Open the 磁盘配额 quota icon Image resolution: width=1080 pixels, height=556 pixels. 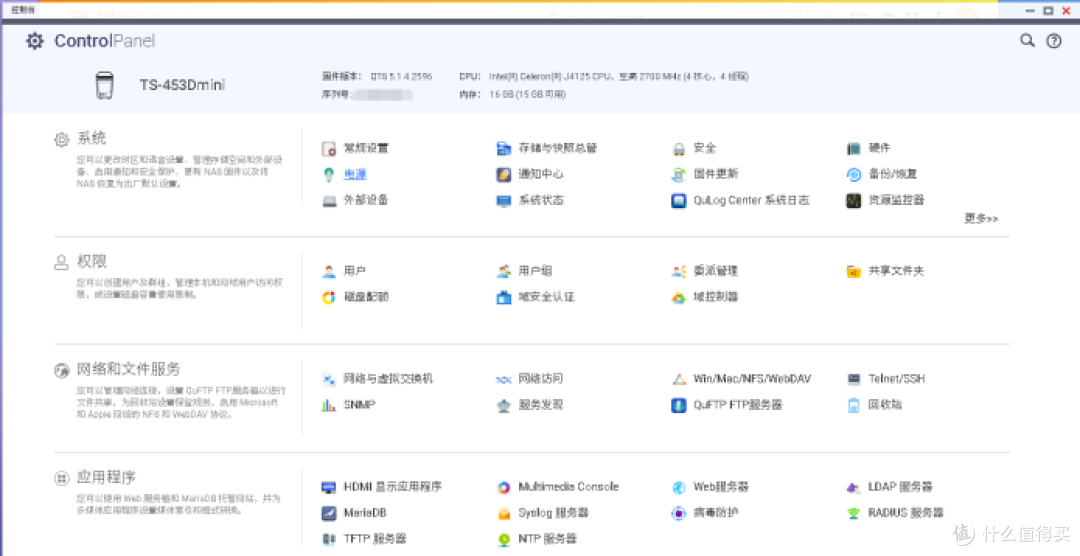329,297
